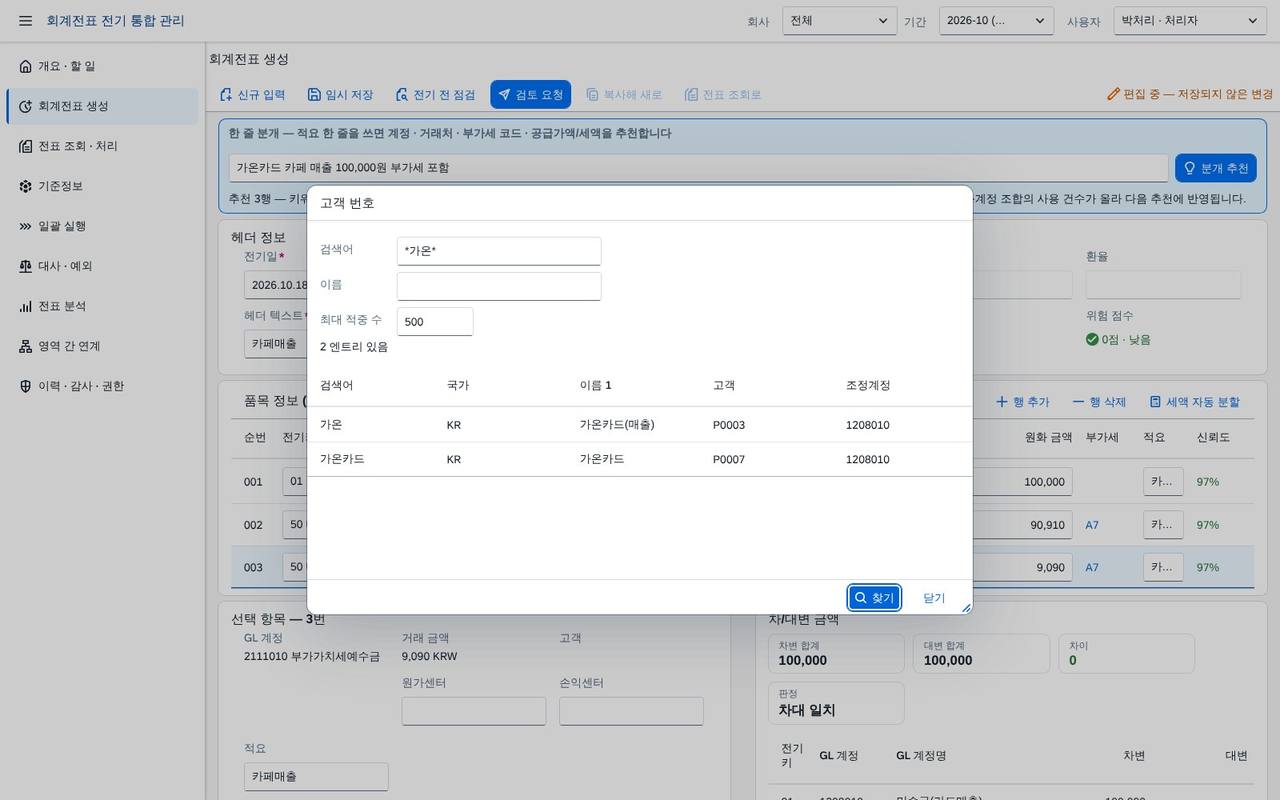This screenshot has height=800, width=1280.
Task: Open the hamburger navigation menu
Action: [26, 21]
